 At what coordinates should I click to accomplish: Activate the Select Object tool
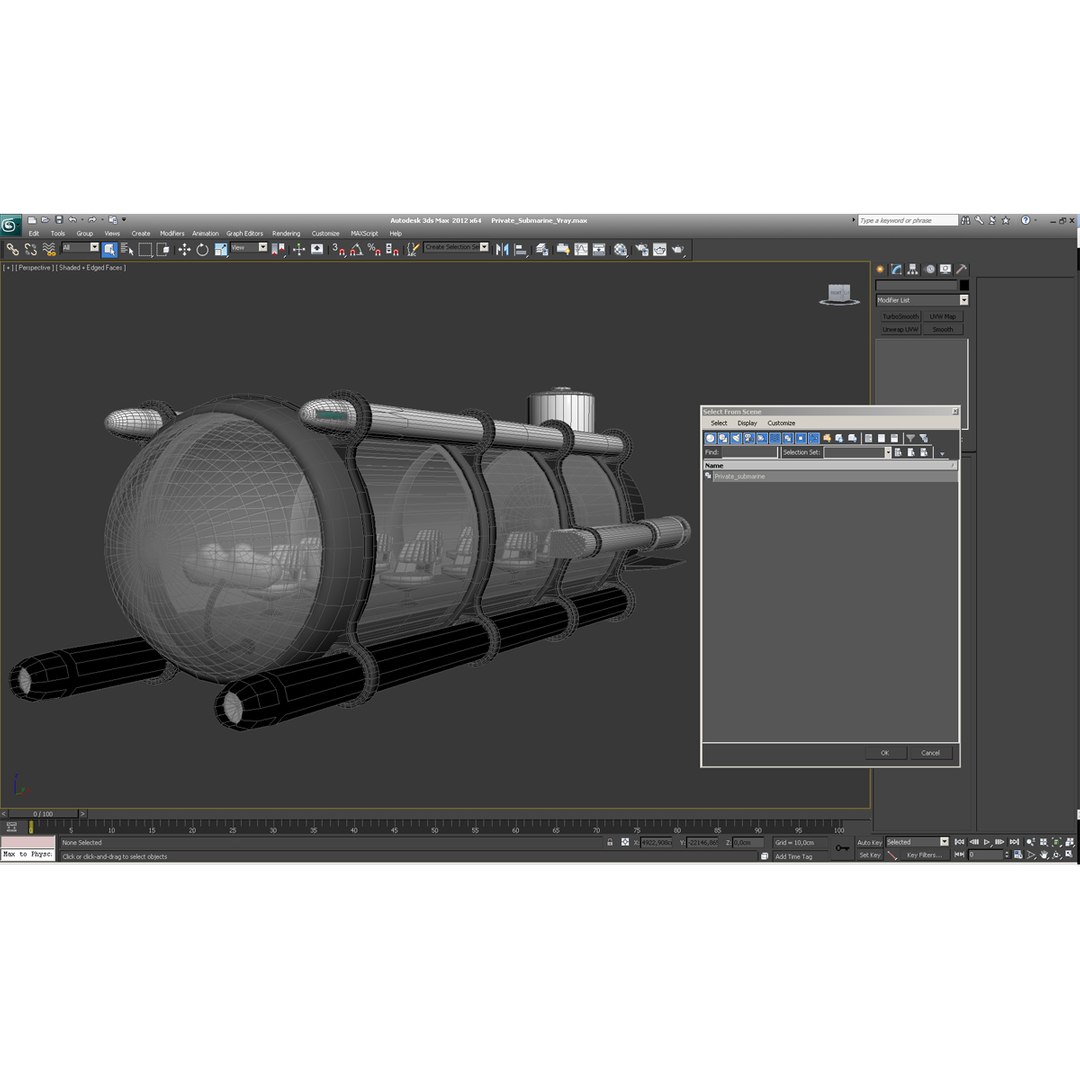tap(110, 249)
